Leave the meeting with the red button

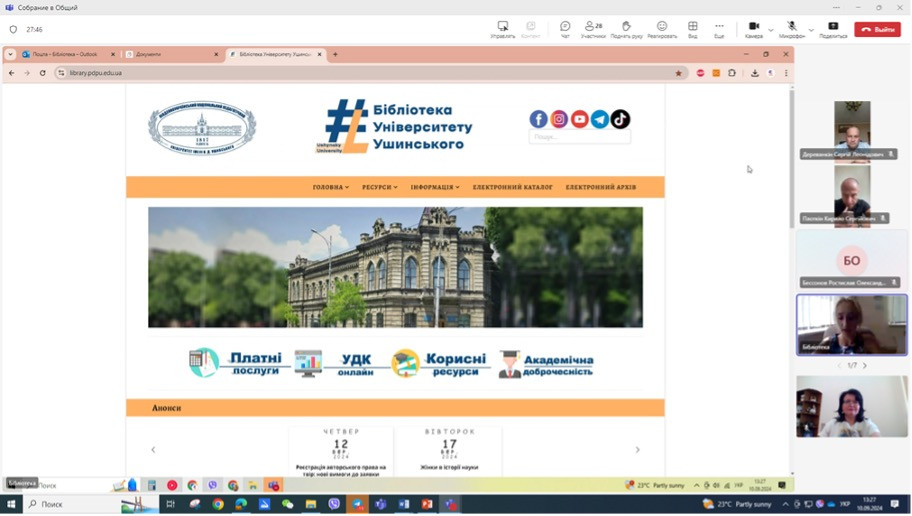click(x=877, y=29)
